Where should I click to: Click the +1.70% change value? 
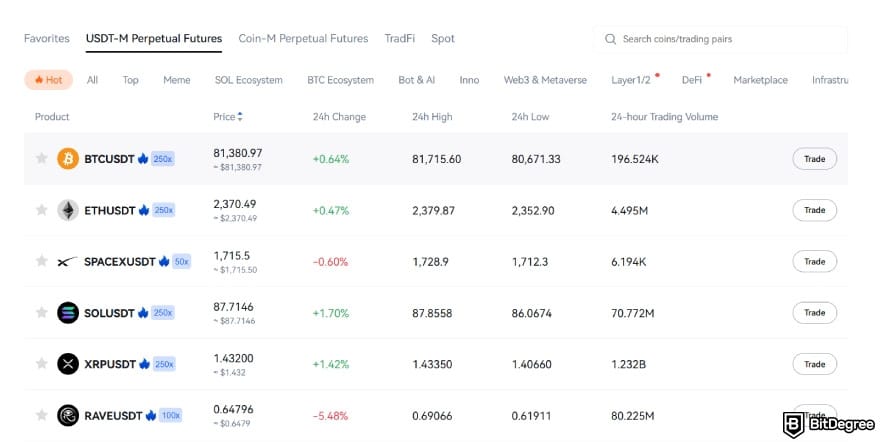[331, 313]
